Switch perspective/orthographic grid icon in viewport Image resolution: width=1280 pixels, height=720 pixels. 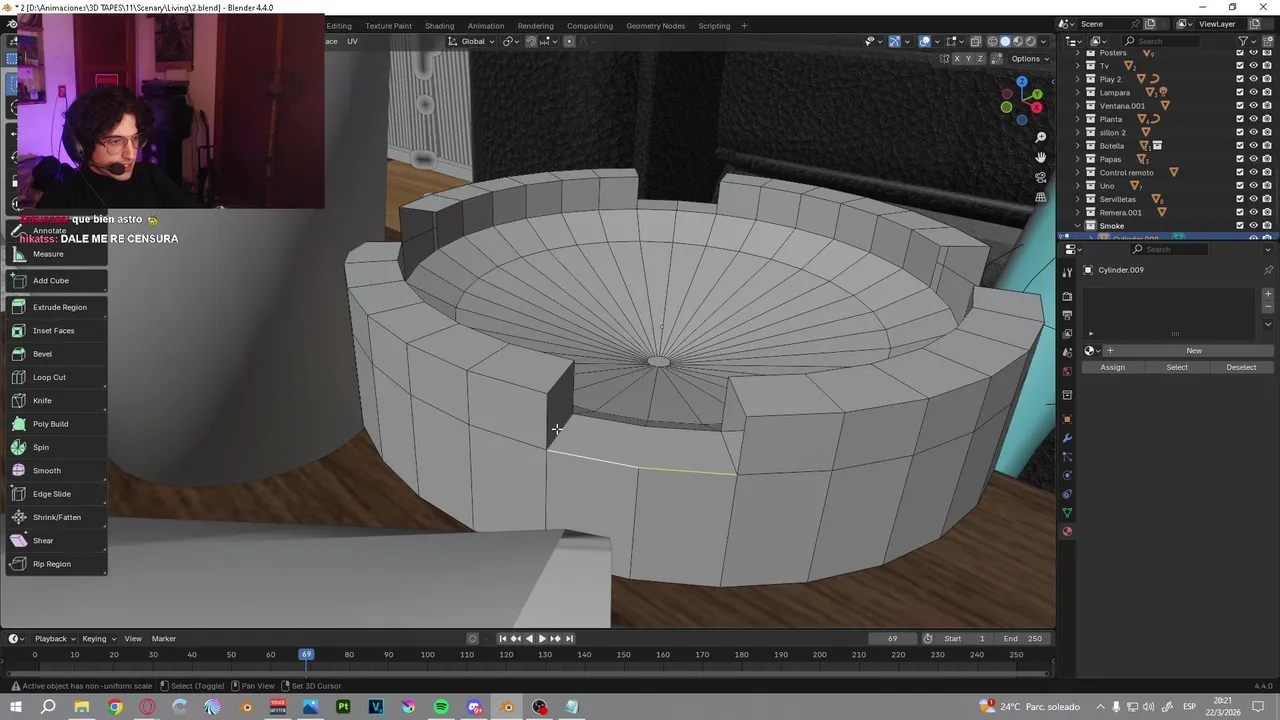pyautogui.click(x=1041, y=197)
